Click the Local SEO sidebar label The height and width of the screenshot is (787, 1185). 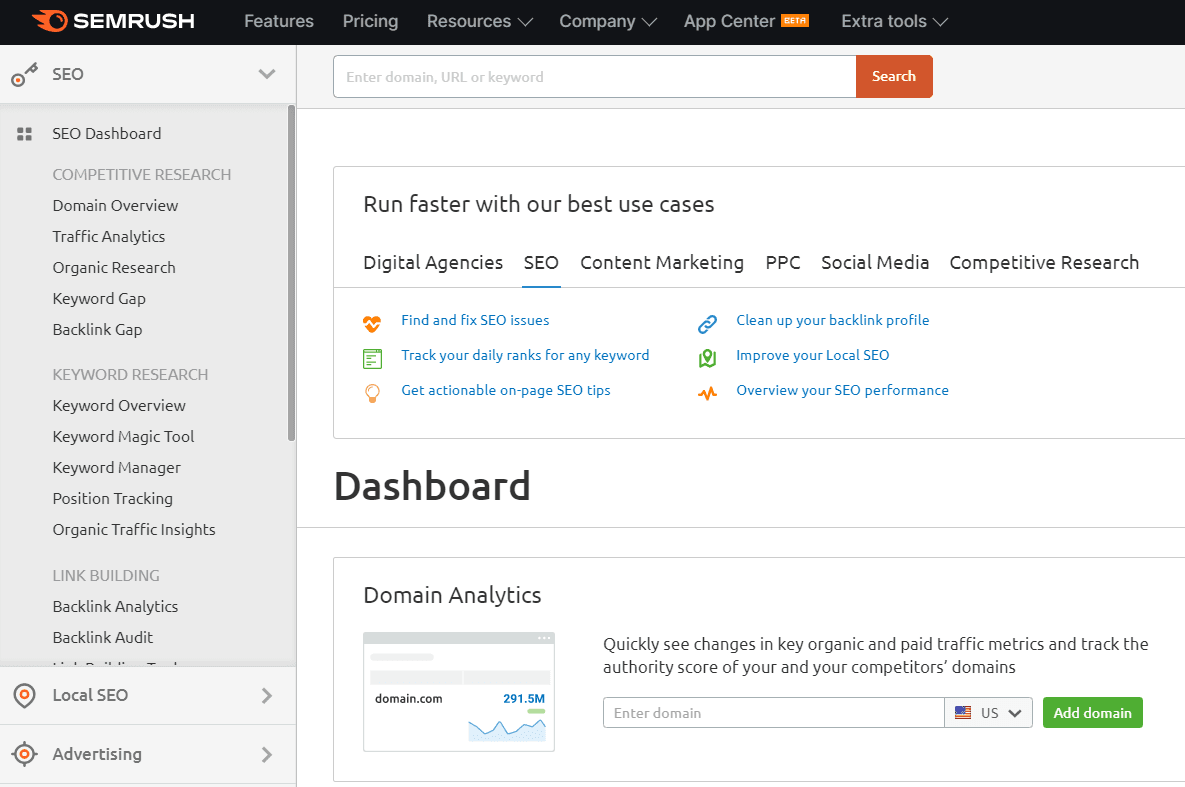click(x=90, y=695)
